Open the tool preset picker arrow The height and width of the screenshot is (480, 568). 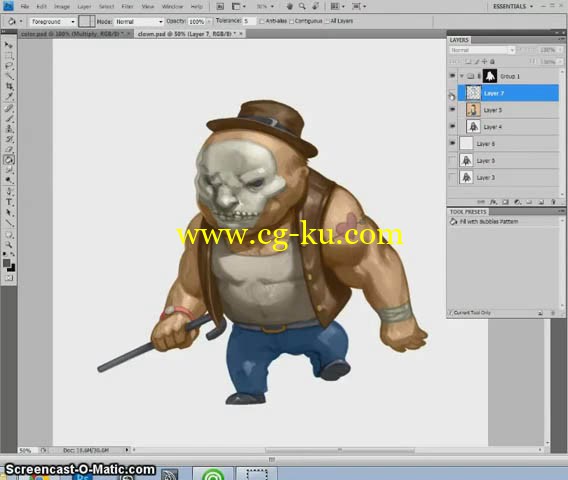[x=21, y=21]
